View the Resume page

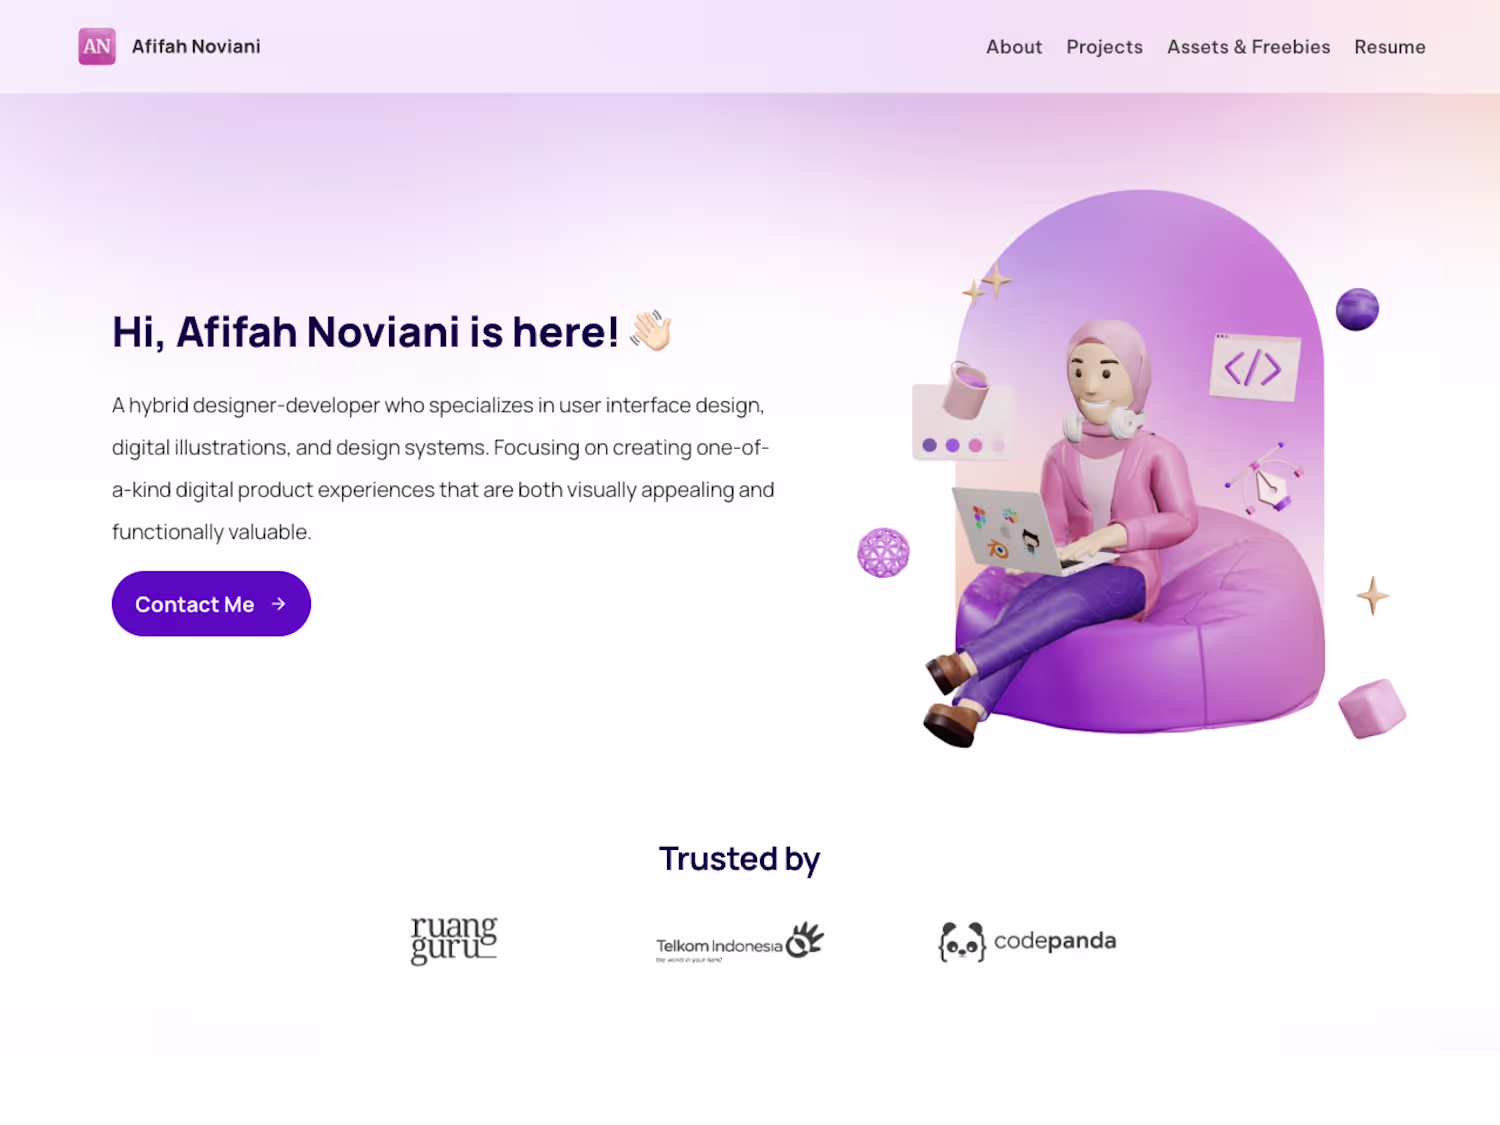[x=1389, y=47]
